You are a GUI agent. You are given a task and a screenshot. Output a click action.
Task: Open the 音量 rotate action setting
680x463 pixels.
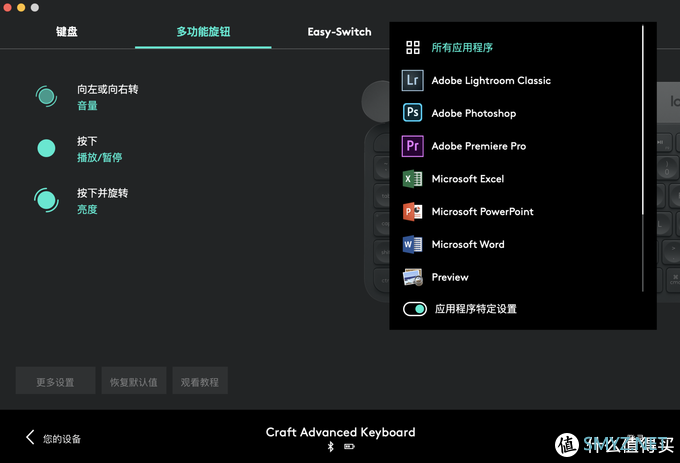pyautogui.click(x=87, y=106)
